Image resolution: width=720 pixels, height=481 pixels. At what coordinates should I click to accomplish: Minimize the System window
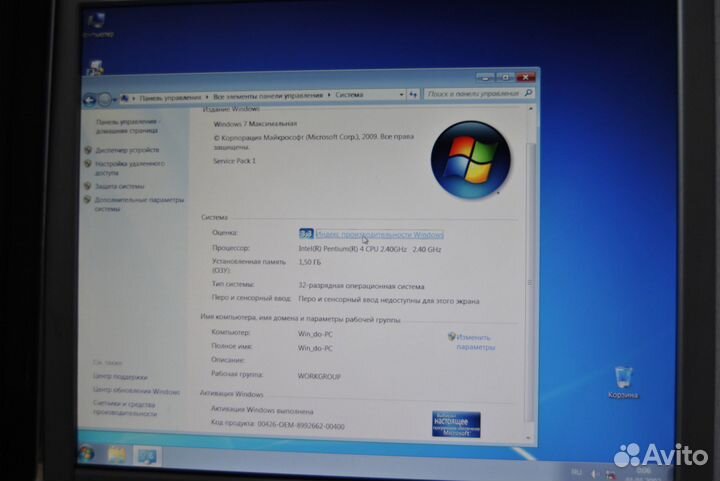pyautogui.click(x=484, y=78)
